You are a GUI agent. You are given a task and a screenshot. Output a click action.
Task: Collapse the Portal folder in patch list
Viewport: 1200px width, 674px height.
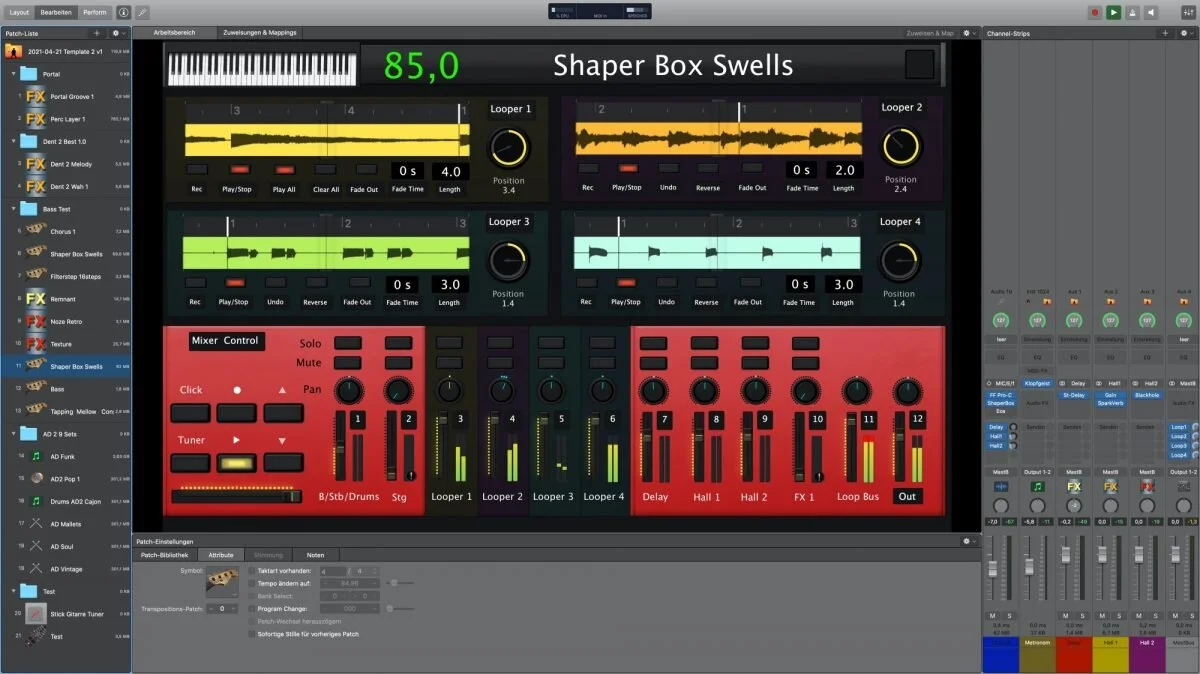point(13,74)
